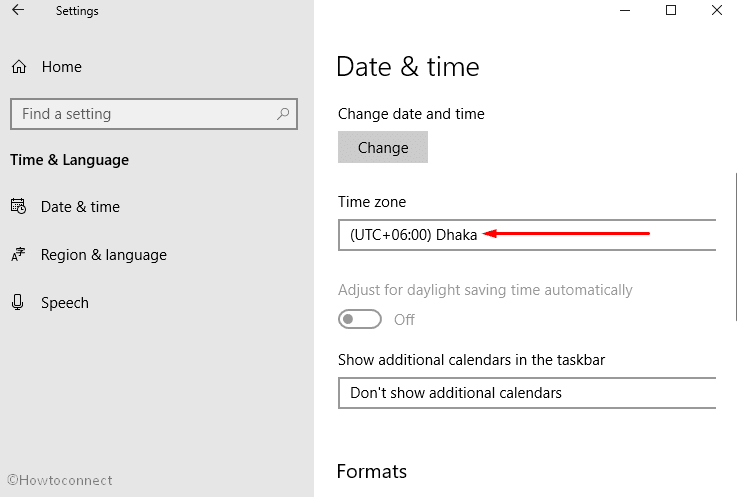The image size is (737, 497).
Task: Click the back arrow icon
Action: pos(18,10)
